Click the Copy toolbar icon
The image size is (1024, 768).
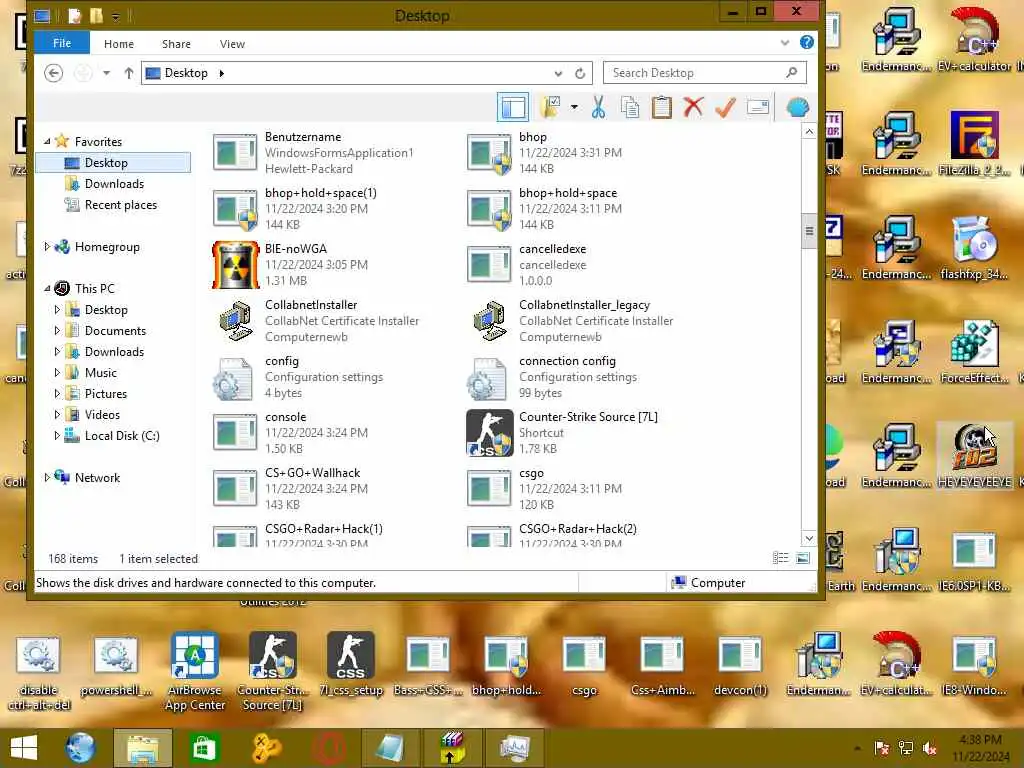tap(630, 107)
